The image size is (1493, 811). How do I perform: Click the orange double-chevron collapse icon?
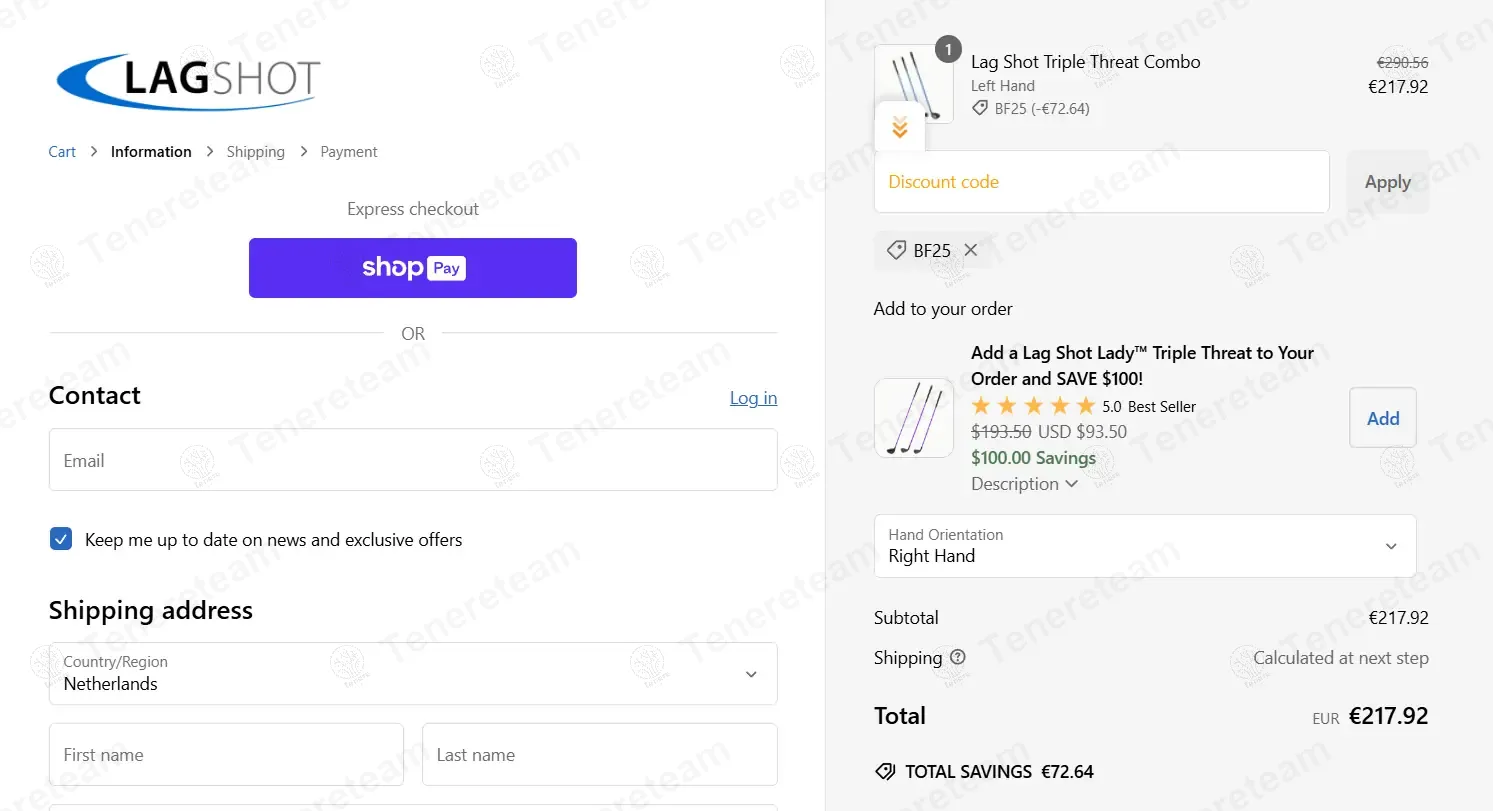[900, 127]
